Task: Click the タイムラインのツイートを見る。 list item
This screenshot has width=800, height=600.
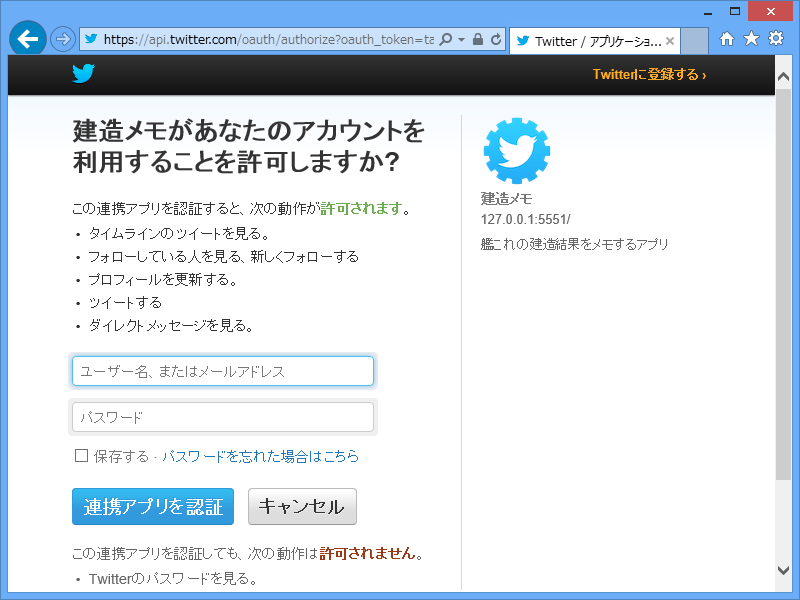Action: 179,234
